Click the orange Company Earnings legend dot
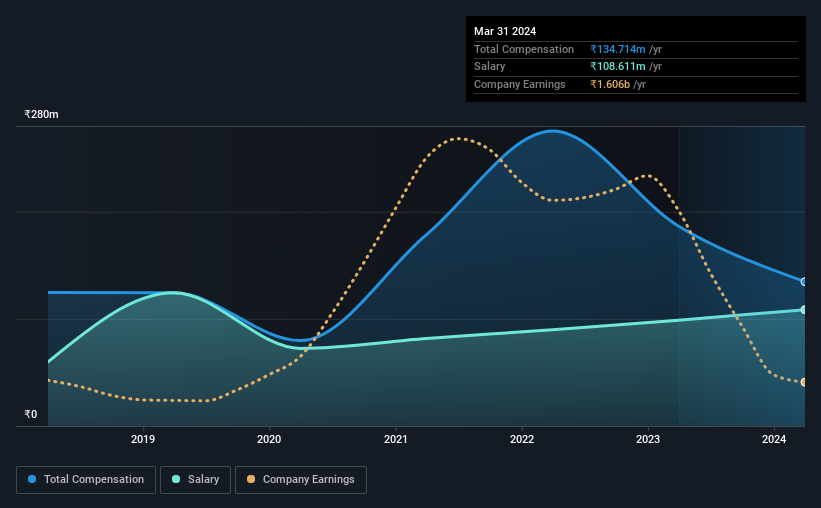 coord(251,479)
